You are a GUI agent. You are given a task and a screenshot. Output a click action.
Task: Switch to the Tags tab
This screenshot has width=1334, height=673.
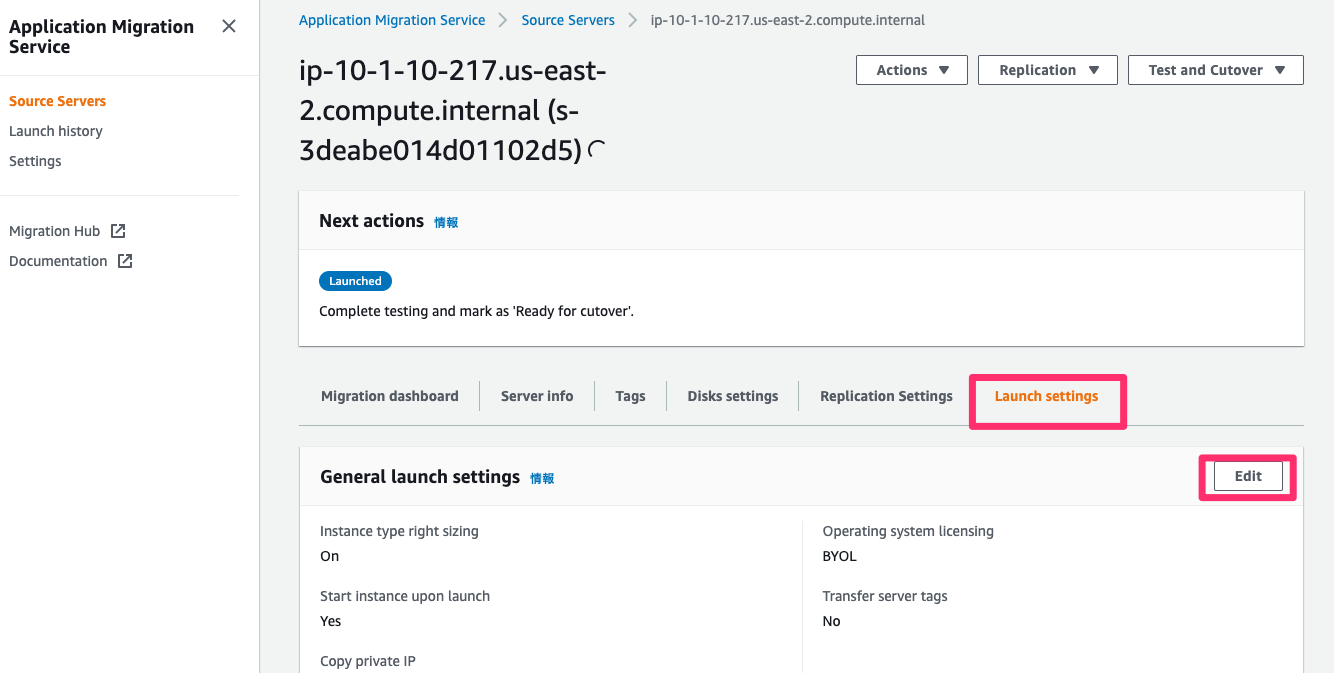[x=630, y=396]
